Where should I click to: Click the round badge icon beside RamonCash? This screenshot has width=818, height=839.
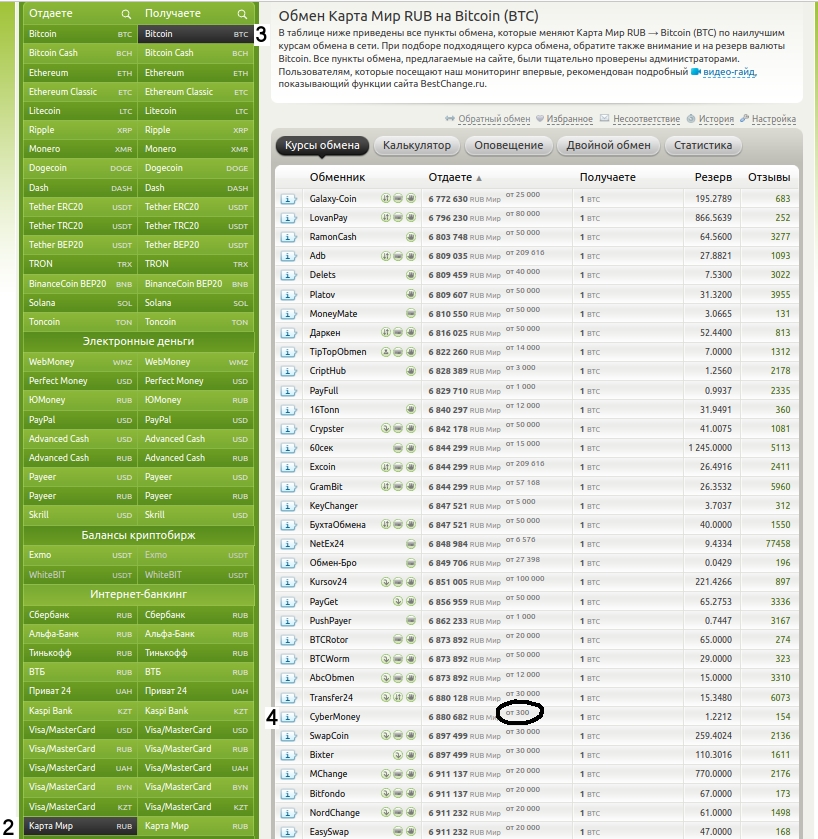[411, 237]
